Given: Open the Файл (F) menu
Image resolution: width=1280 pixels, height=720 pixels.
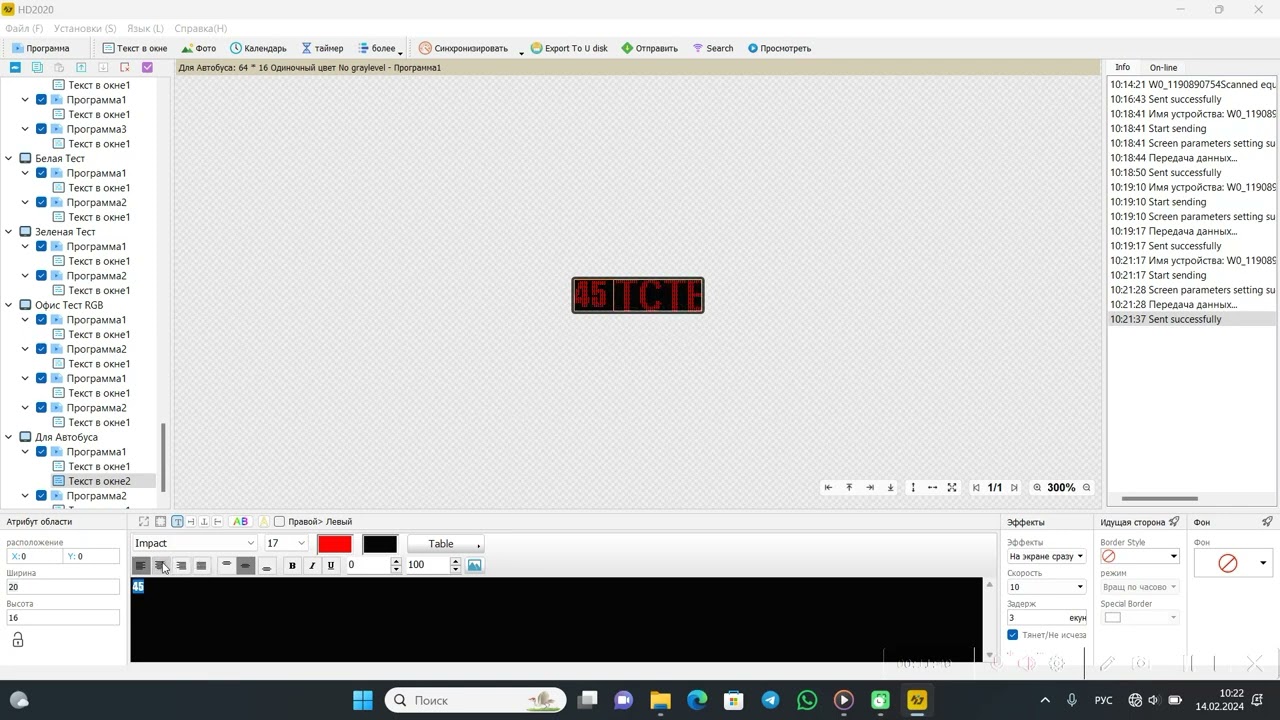Looking at the screenshot, I should pyautogui.click(x=24, y=28).
